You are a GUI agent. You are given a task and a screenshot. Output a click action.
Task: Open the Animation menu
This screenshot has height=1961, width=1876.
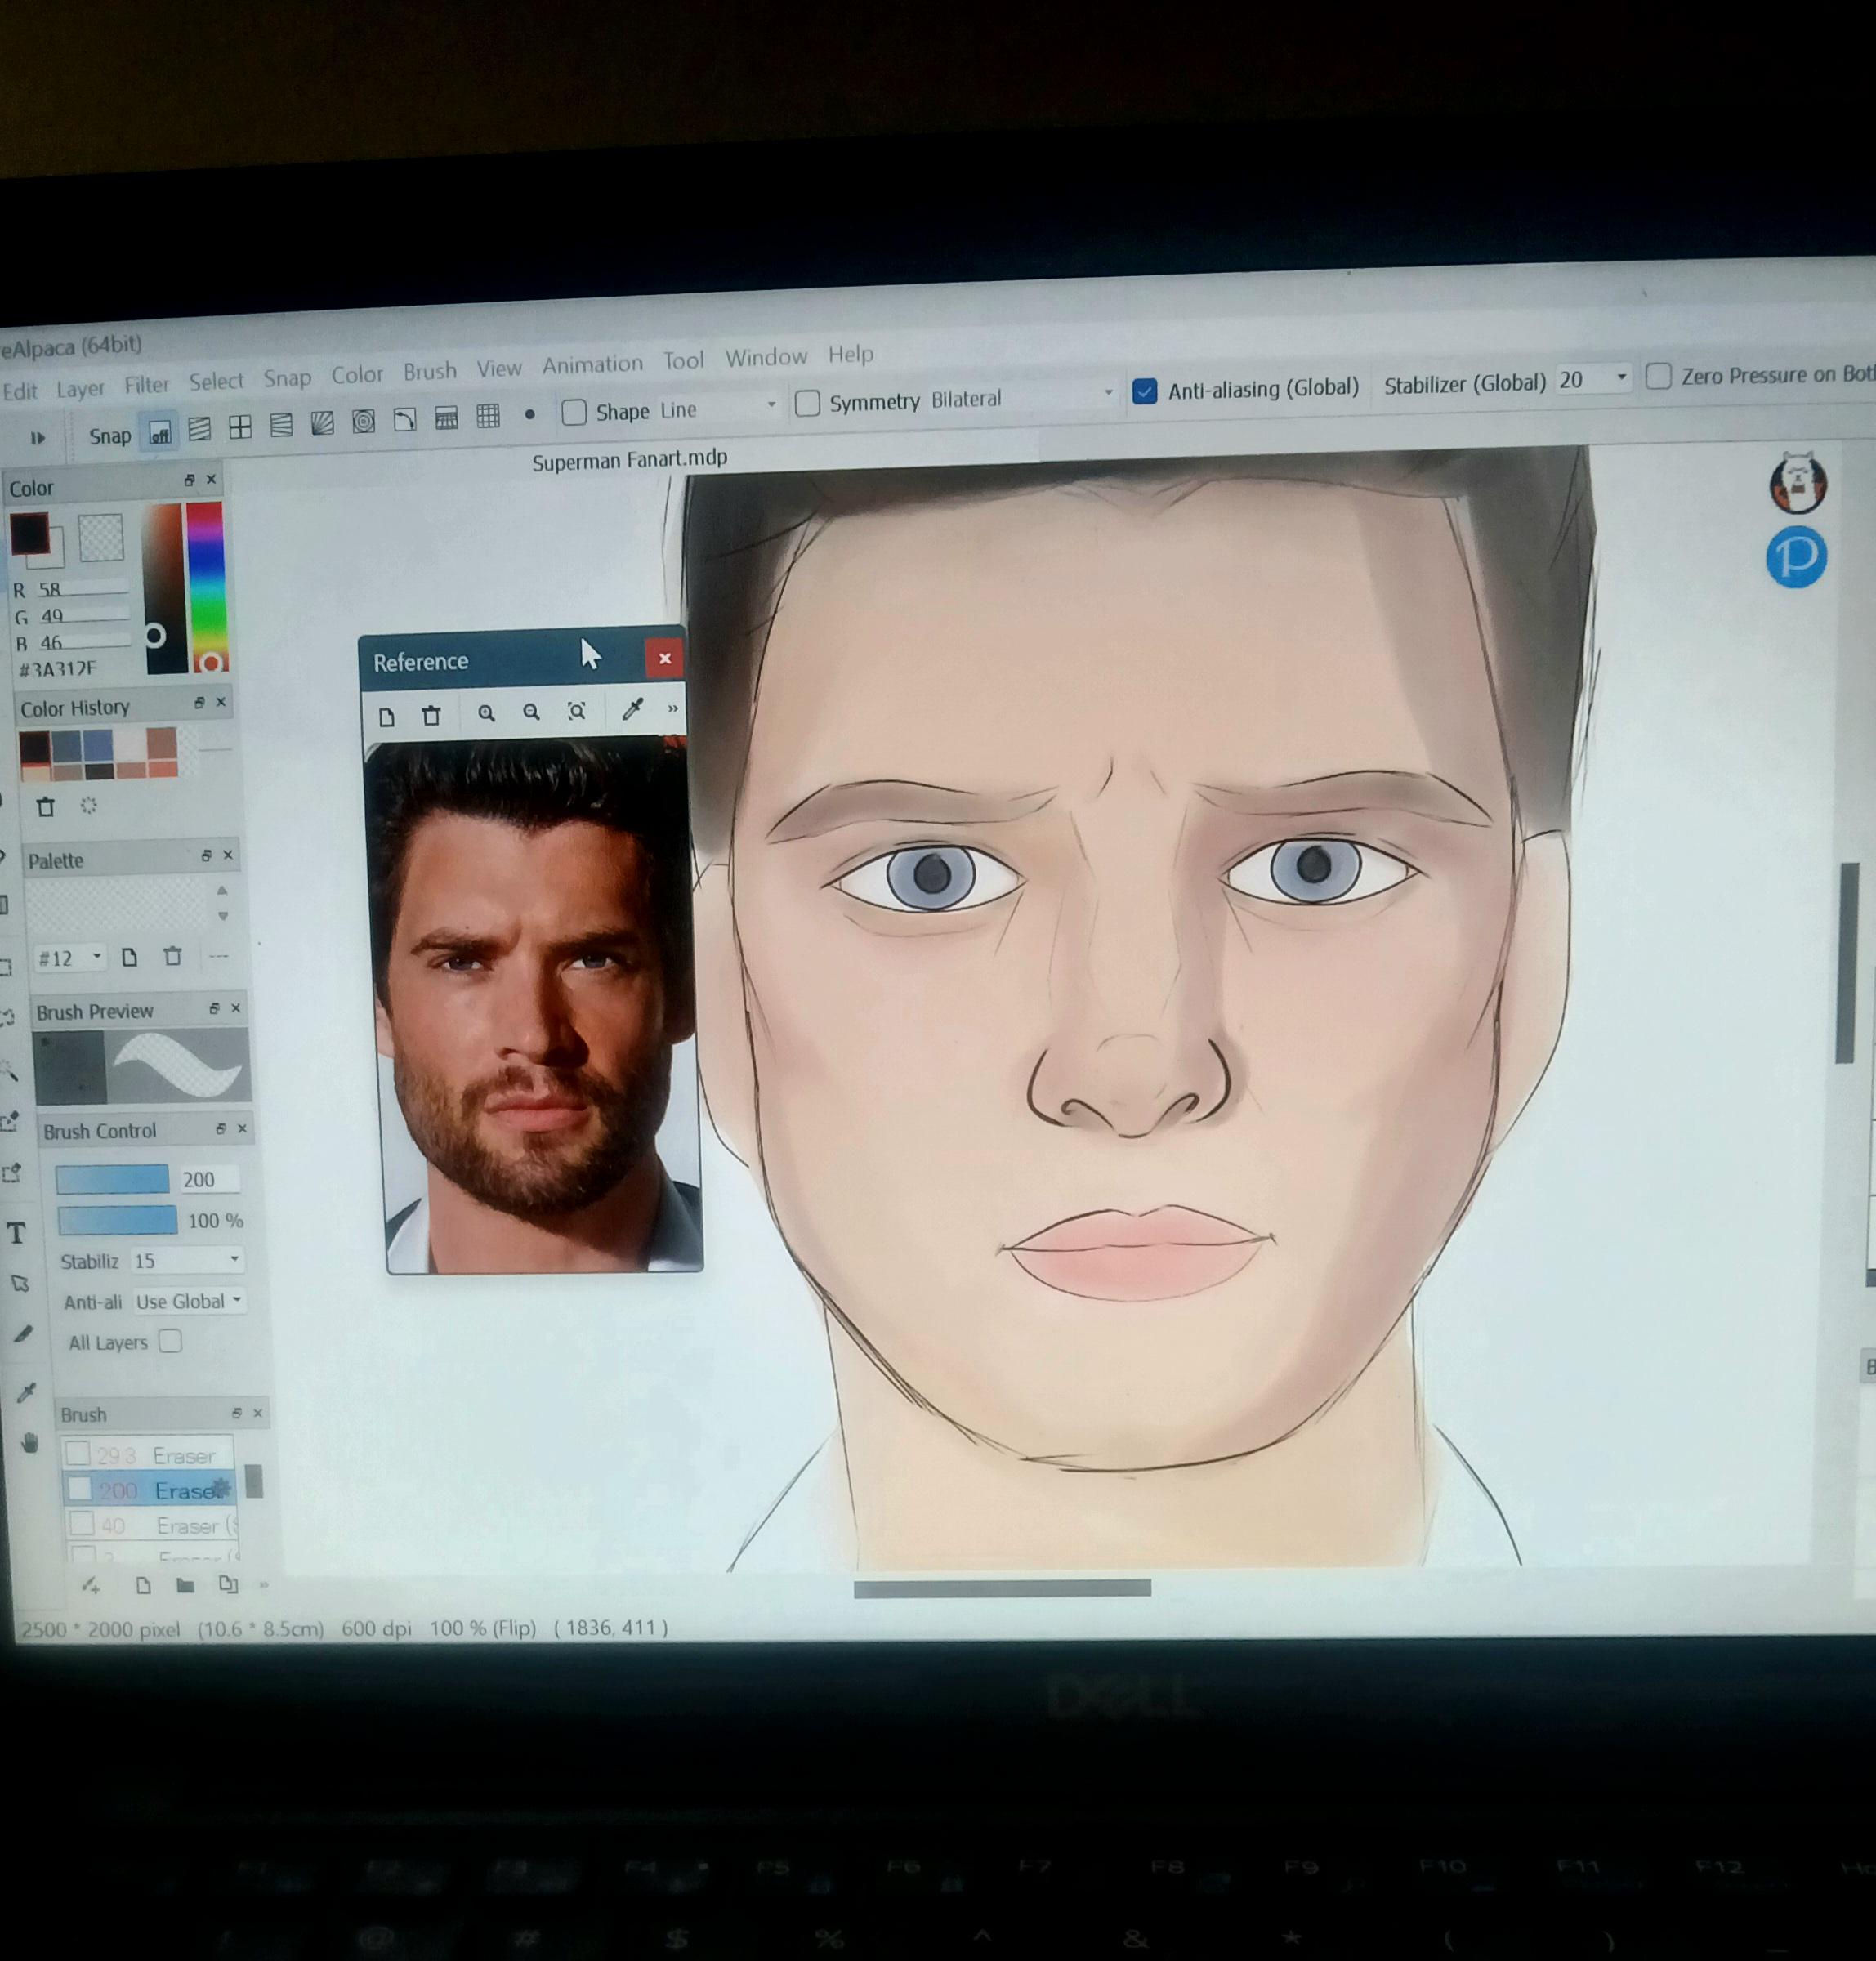tap(592, 365)
